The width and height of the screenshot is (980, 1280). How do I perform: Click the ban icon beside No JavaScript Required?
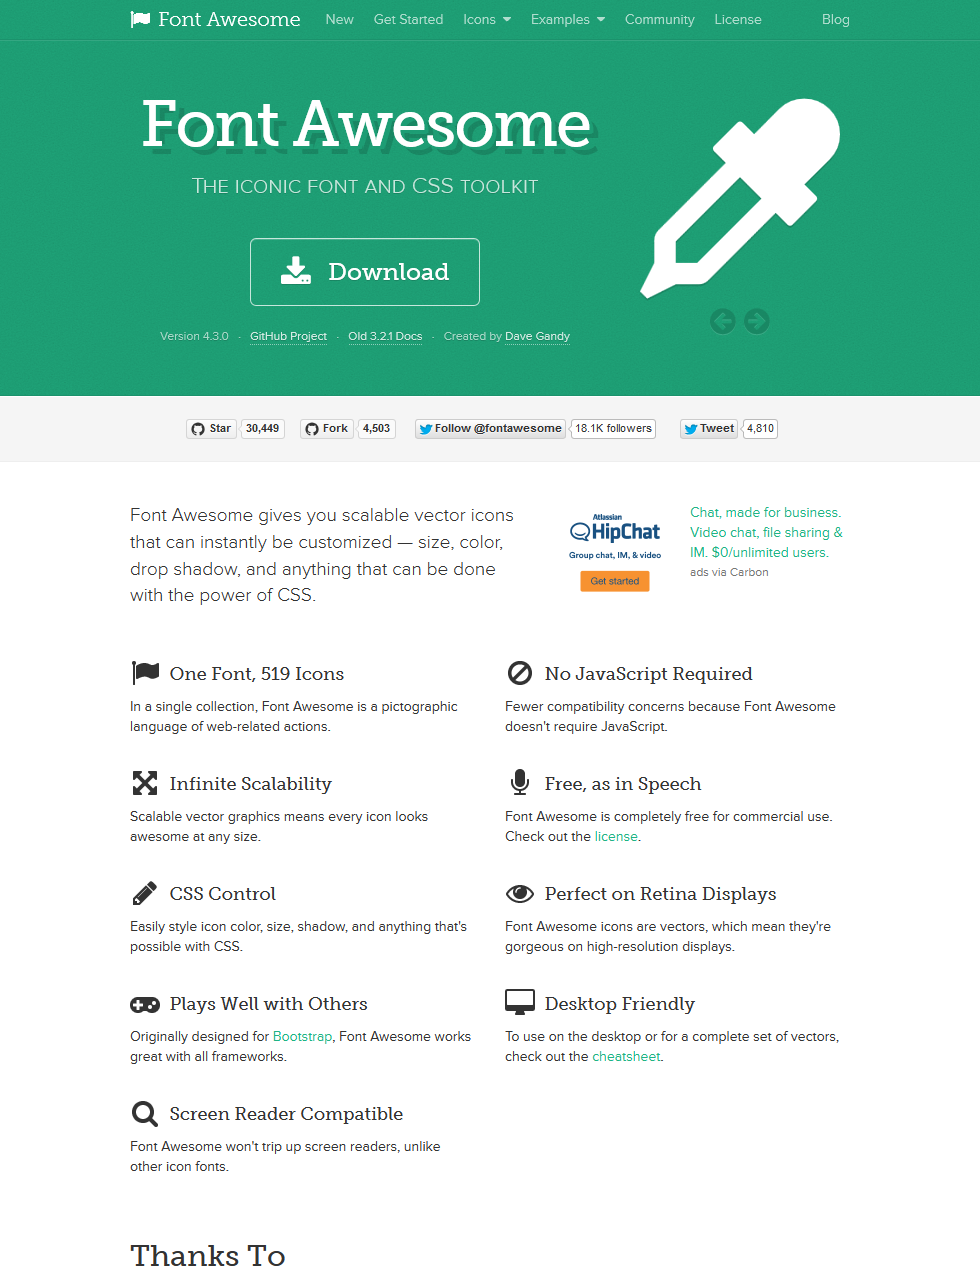point(520,673)
